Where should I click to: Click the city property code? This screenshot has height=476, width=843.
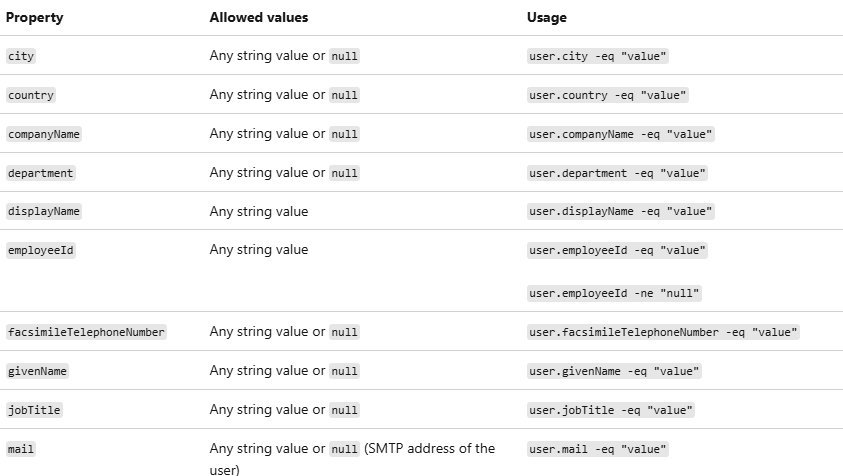[x=21, y=56]
